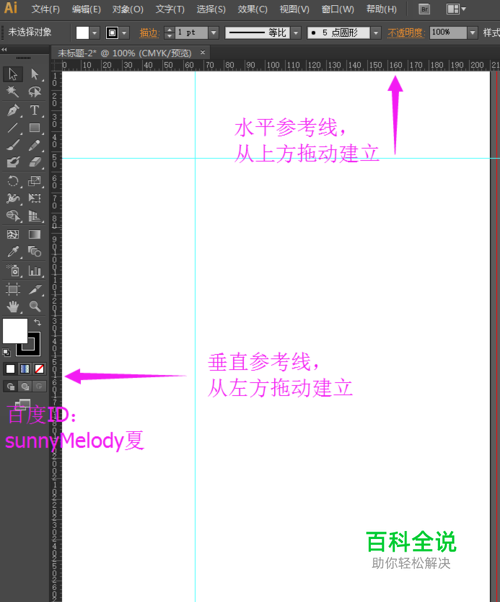Expand stroke weight dropdown
Image resolution: width=500 pixels, height=602 pixels.
pyautogui.click(x=214, y=33)
